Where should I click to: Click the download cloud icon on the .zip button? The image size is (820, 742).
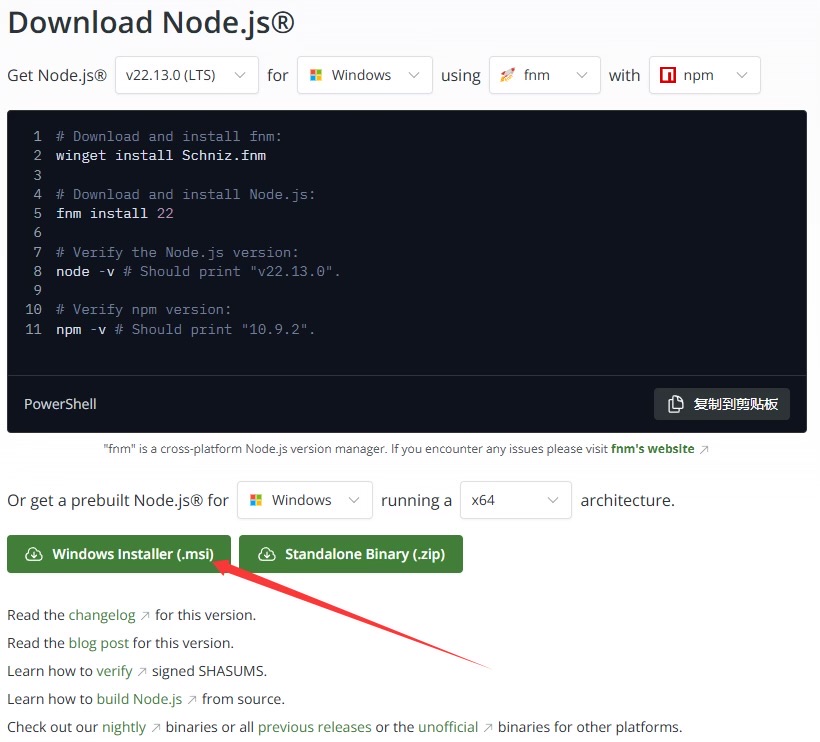coord(267,554)
